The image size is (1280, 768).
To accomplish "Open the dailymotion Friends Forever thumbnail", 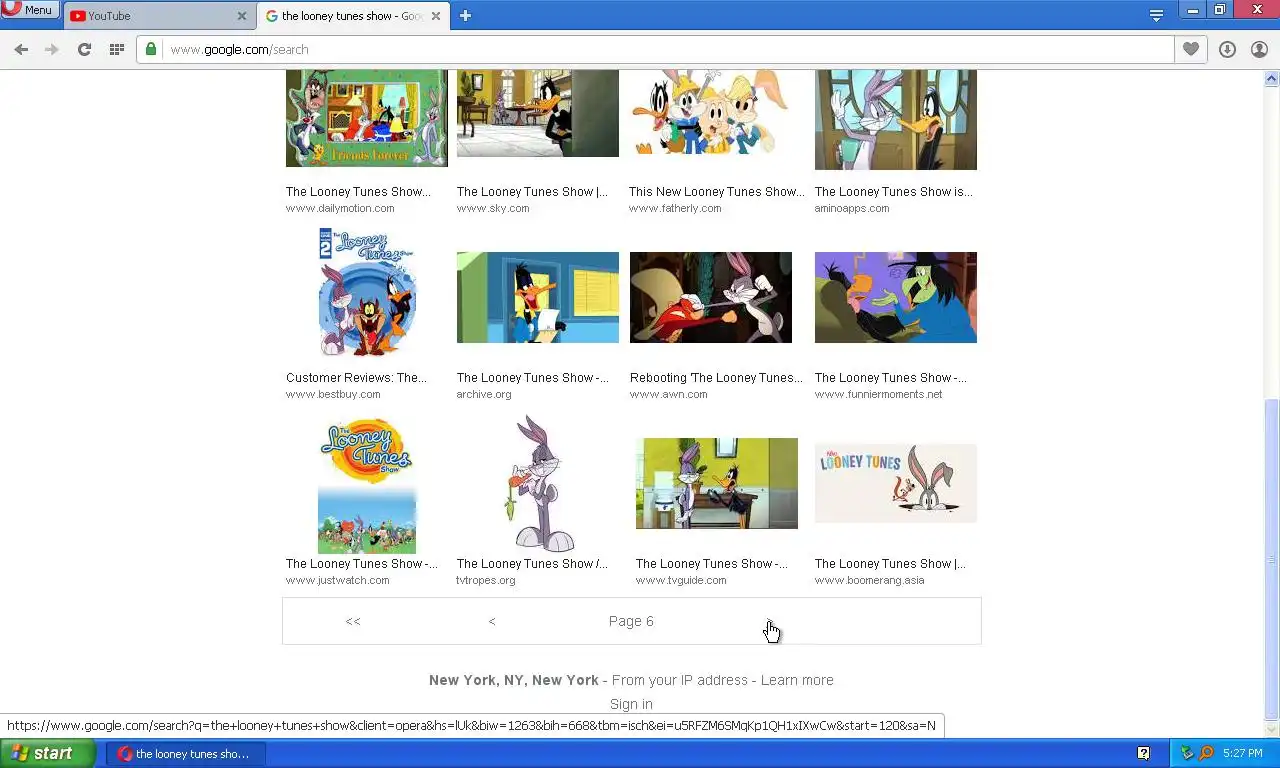I will coord(367,118).
